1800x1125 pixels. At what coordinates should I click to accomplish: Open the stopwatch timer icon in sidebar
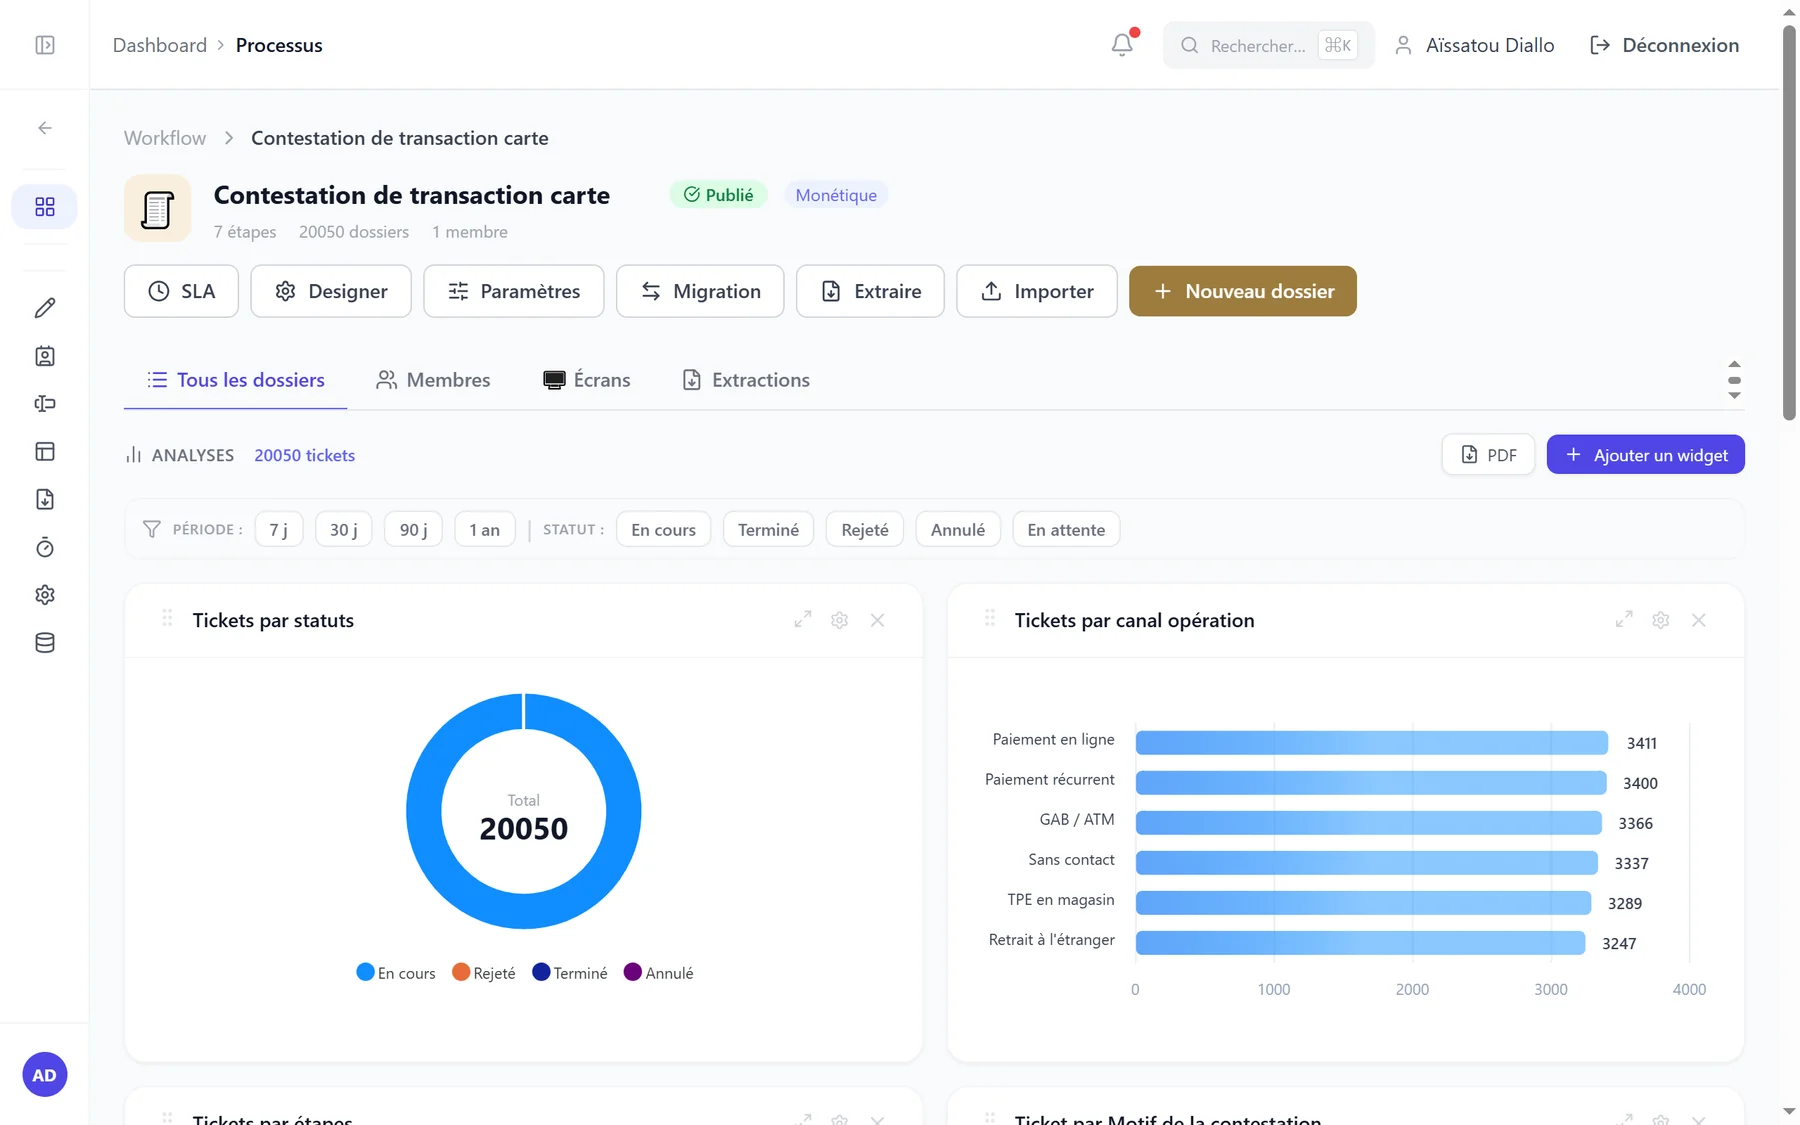pos(45,547)
